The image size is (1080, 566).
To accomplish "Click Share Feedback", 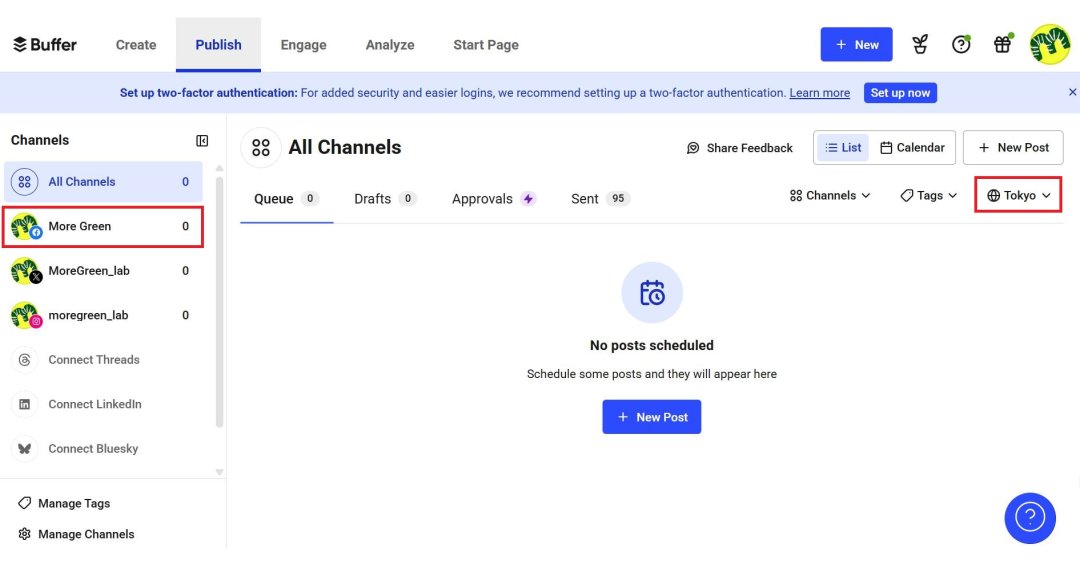I will point(740,148).
